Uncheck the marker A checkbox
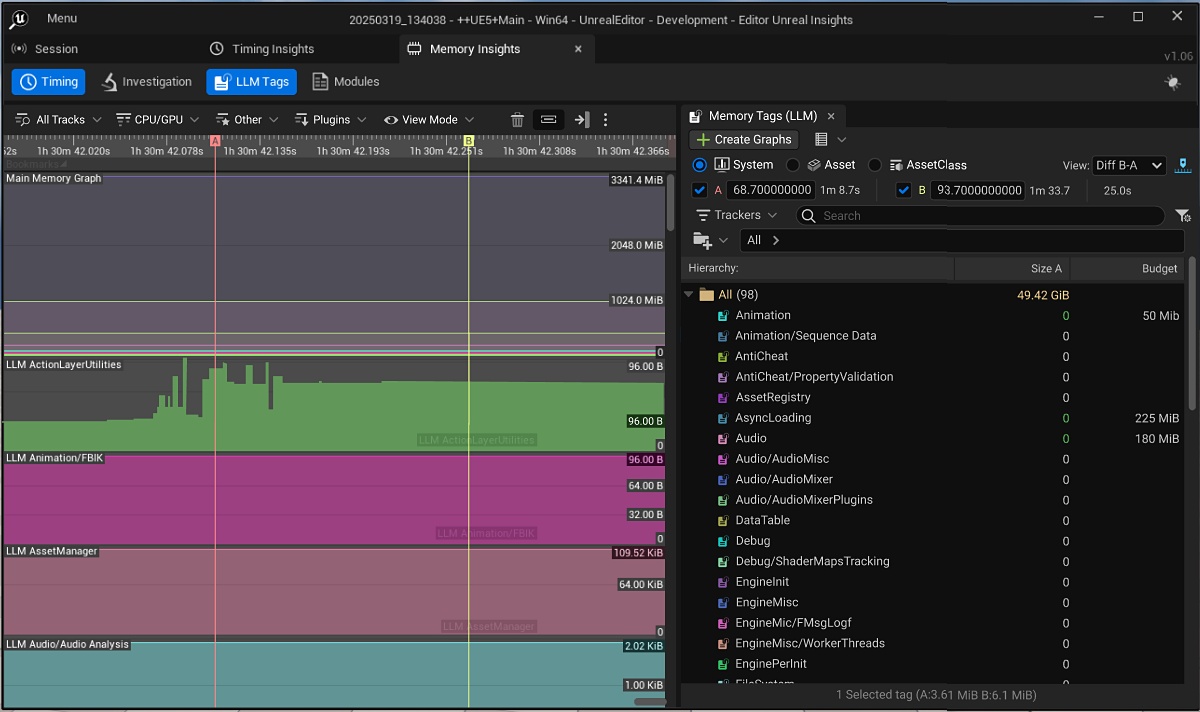This screenshot has height=712, width=1200. [x=699, y=190]
